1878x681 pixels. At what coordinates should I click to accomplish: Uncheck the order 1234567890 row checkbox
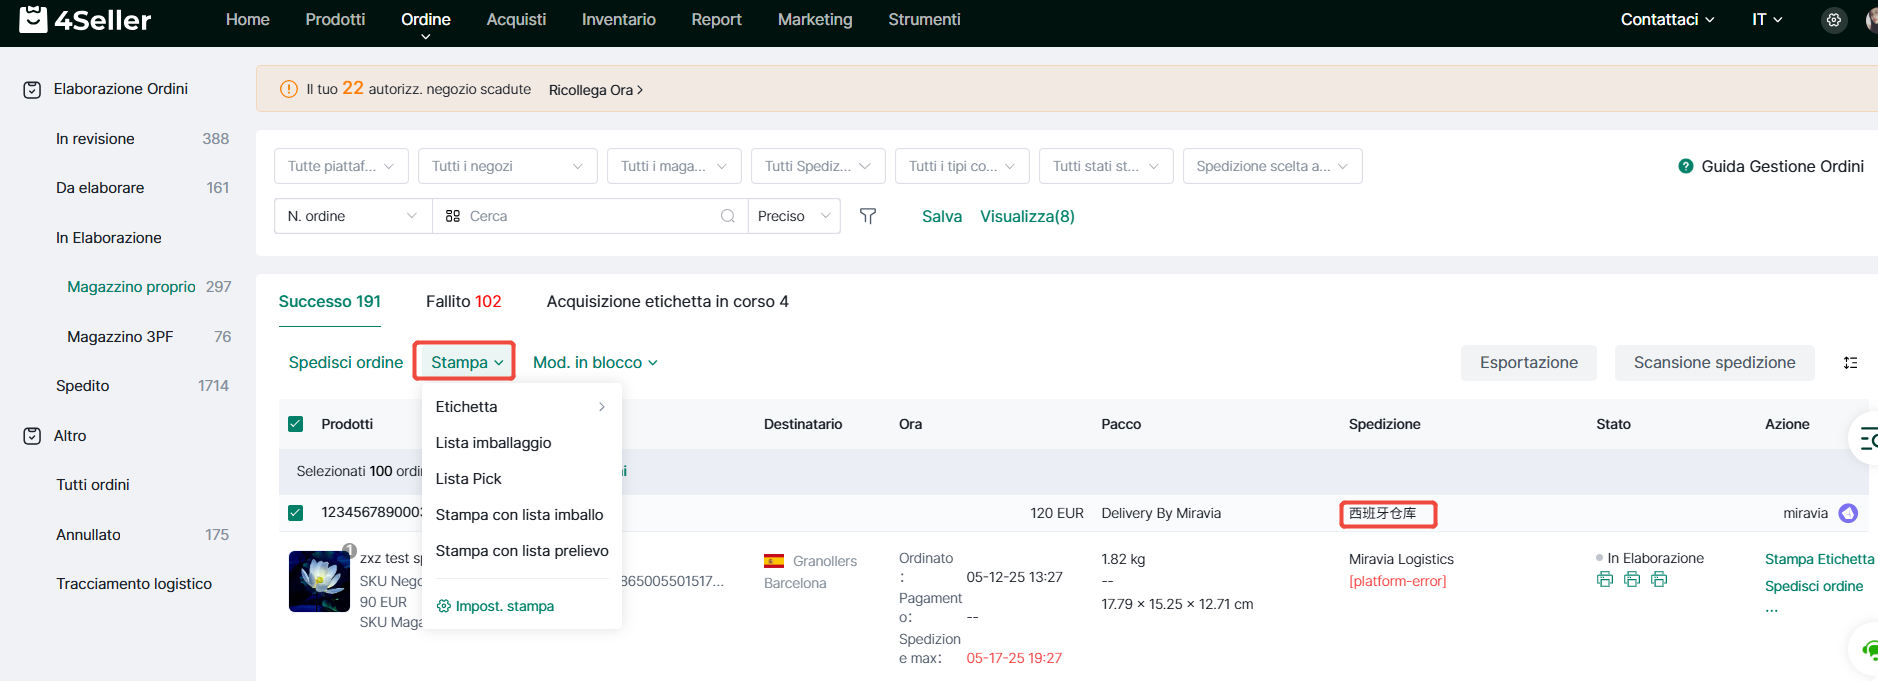296,513
